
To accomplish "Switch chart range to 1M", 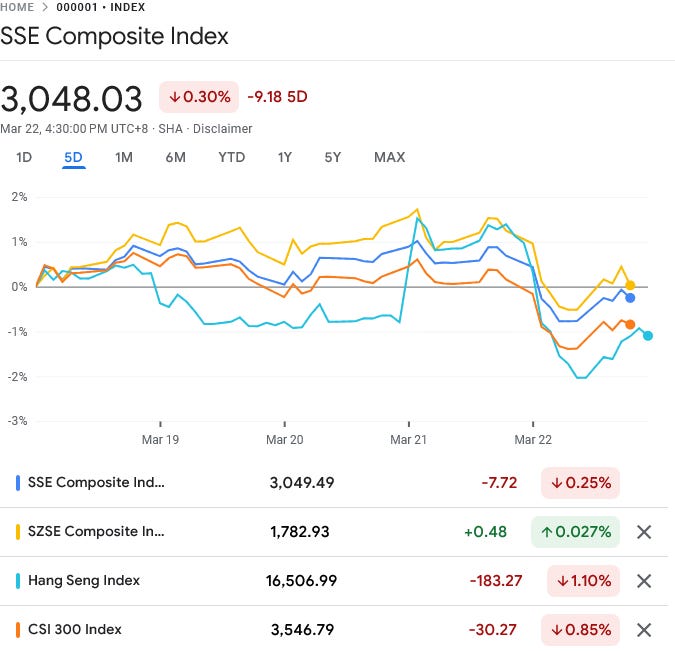I will pos(124,157).
